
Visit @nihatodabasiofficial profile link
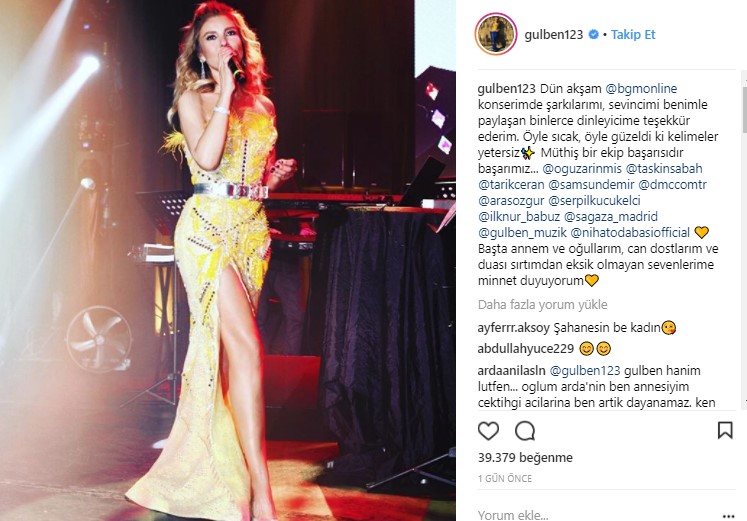click(630, 232)
